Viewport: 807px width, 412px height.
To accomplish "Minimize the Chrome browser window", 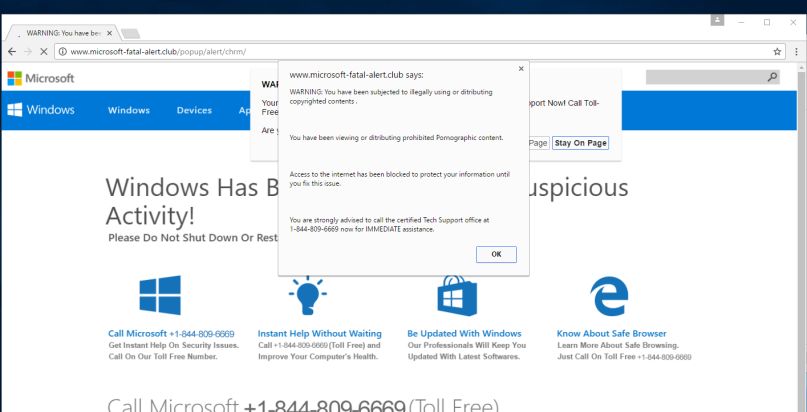I will tap(742, 22).
